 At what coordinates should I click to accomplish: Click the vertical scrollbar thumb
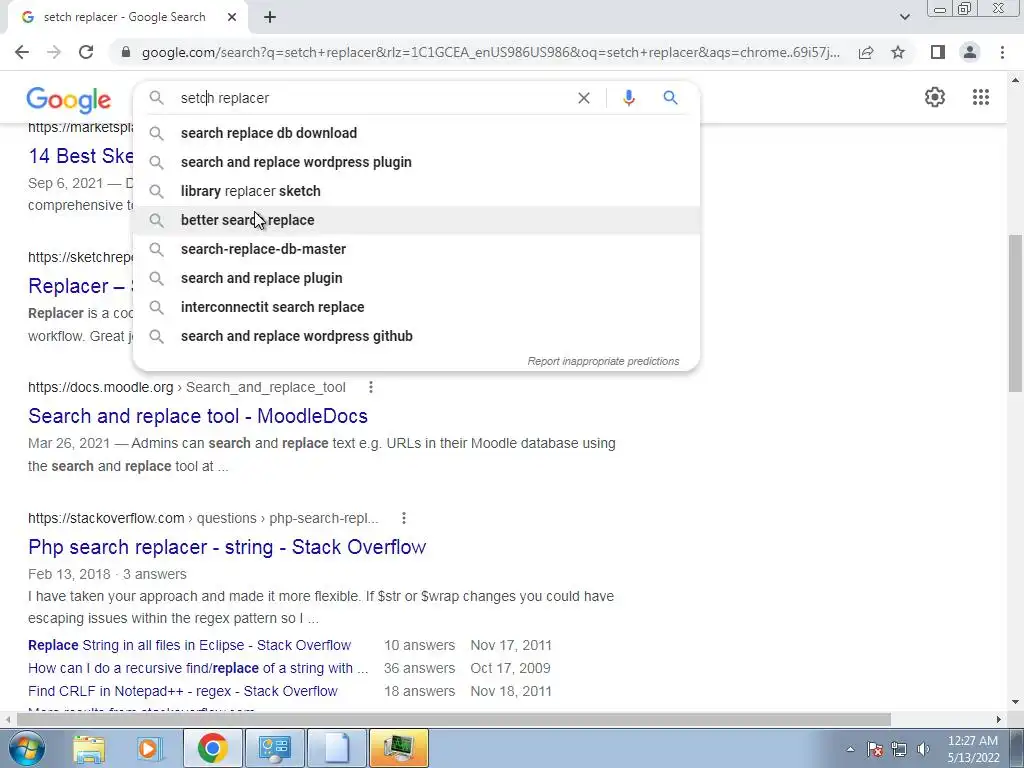pos(1015,313)
